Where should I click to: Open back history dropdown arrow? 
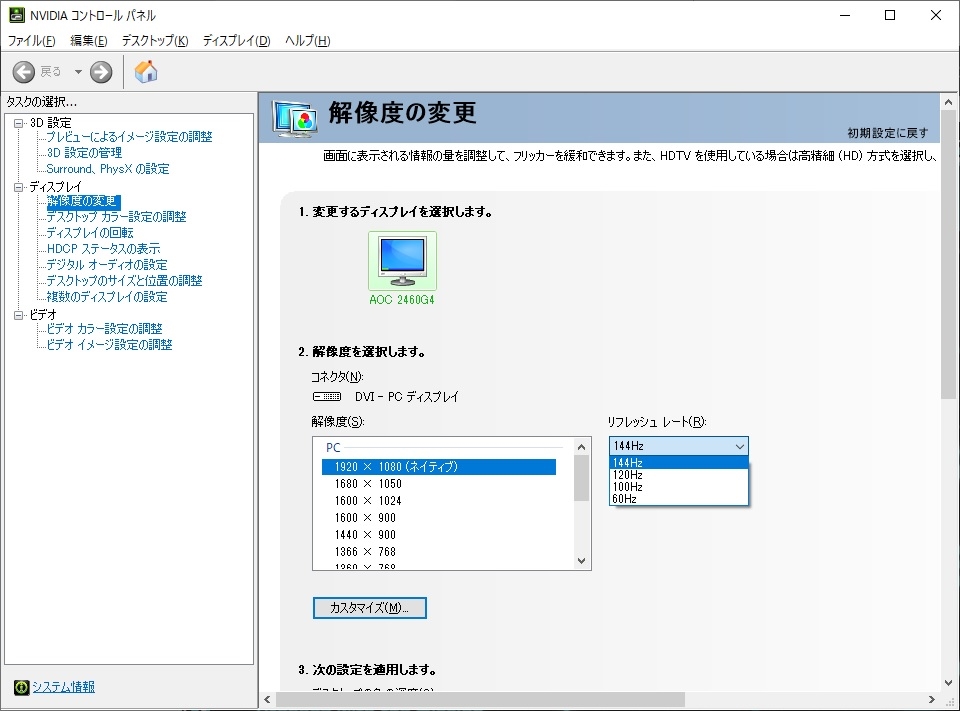[x=78, y=72]
